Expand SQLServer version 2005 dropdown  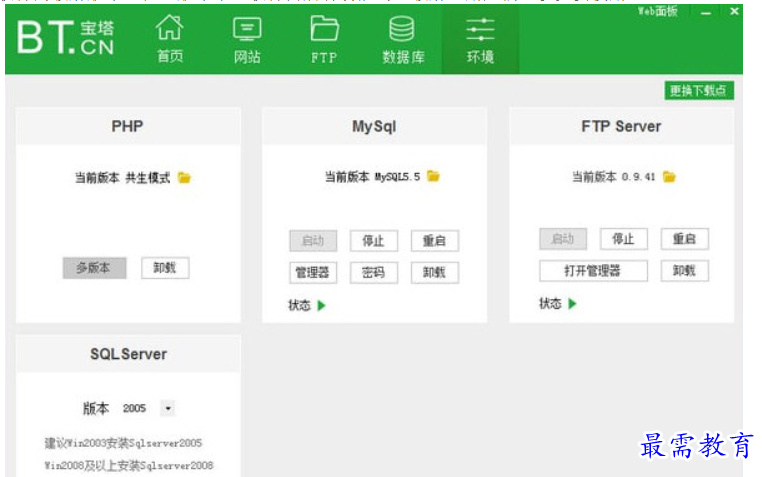pyautogui.click(x=168, y=408)
